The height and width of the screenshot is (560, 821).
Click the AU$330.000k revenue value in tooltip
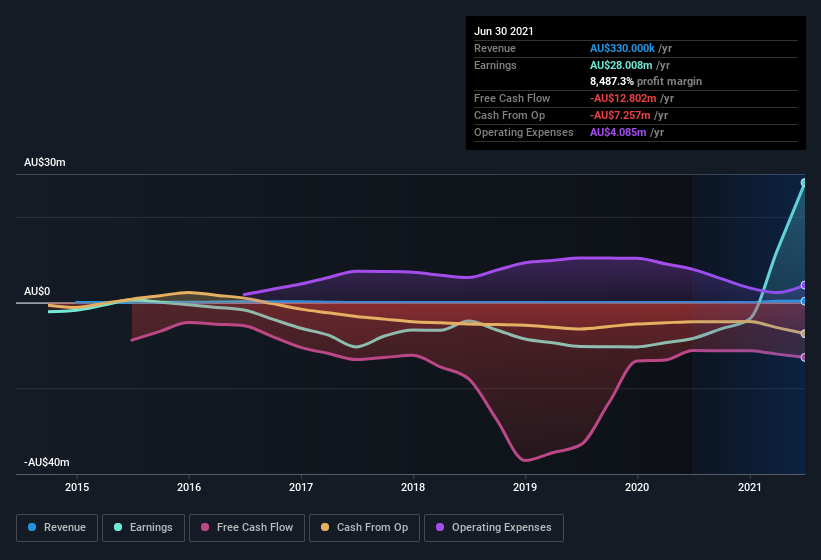[622, 48]
